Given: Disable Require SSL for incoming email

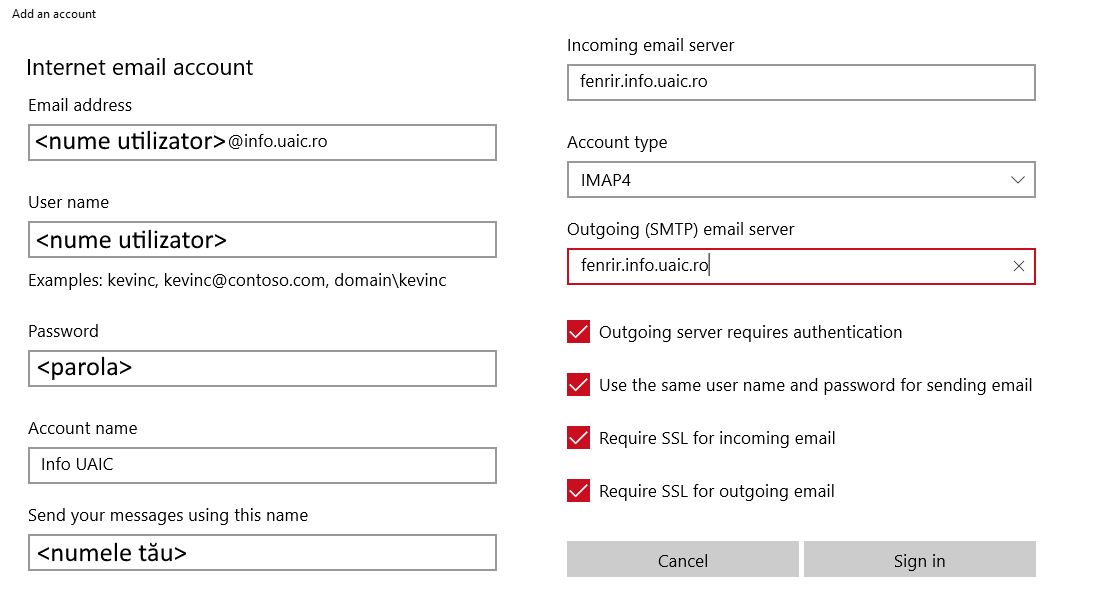Looking at the screenshot, I should pos(578,438).
